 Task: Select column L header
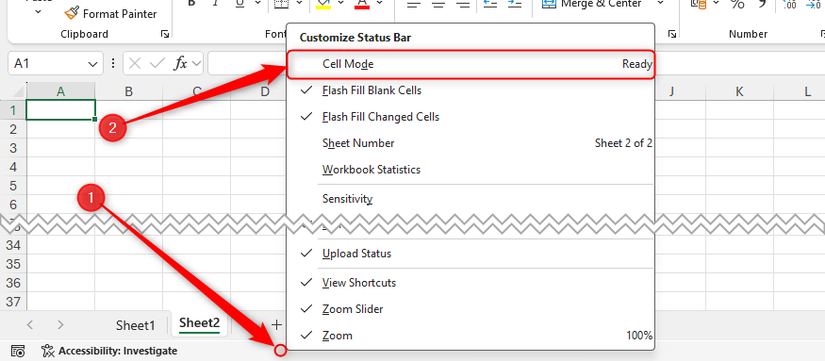[x=799, y=92]
